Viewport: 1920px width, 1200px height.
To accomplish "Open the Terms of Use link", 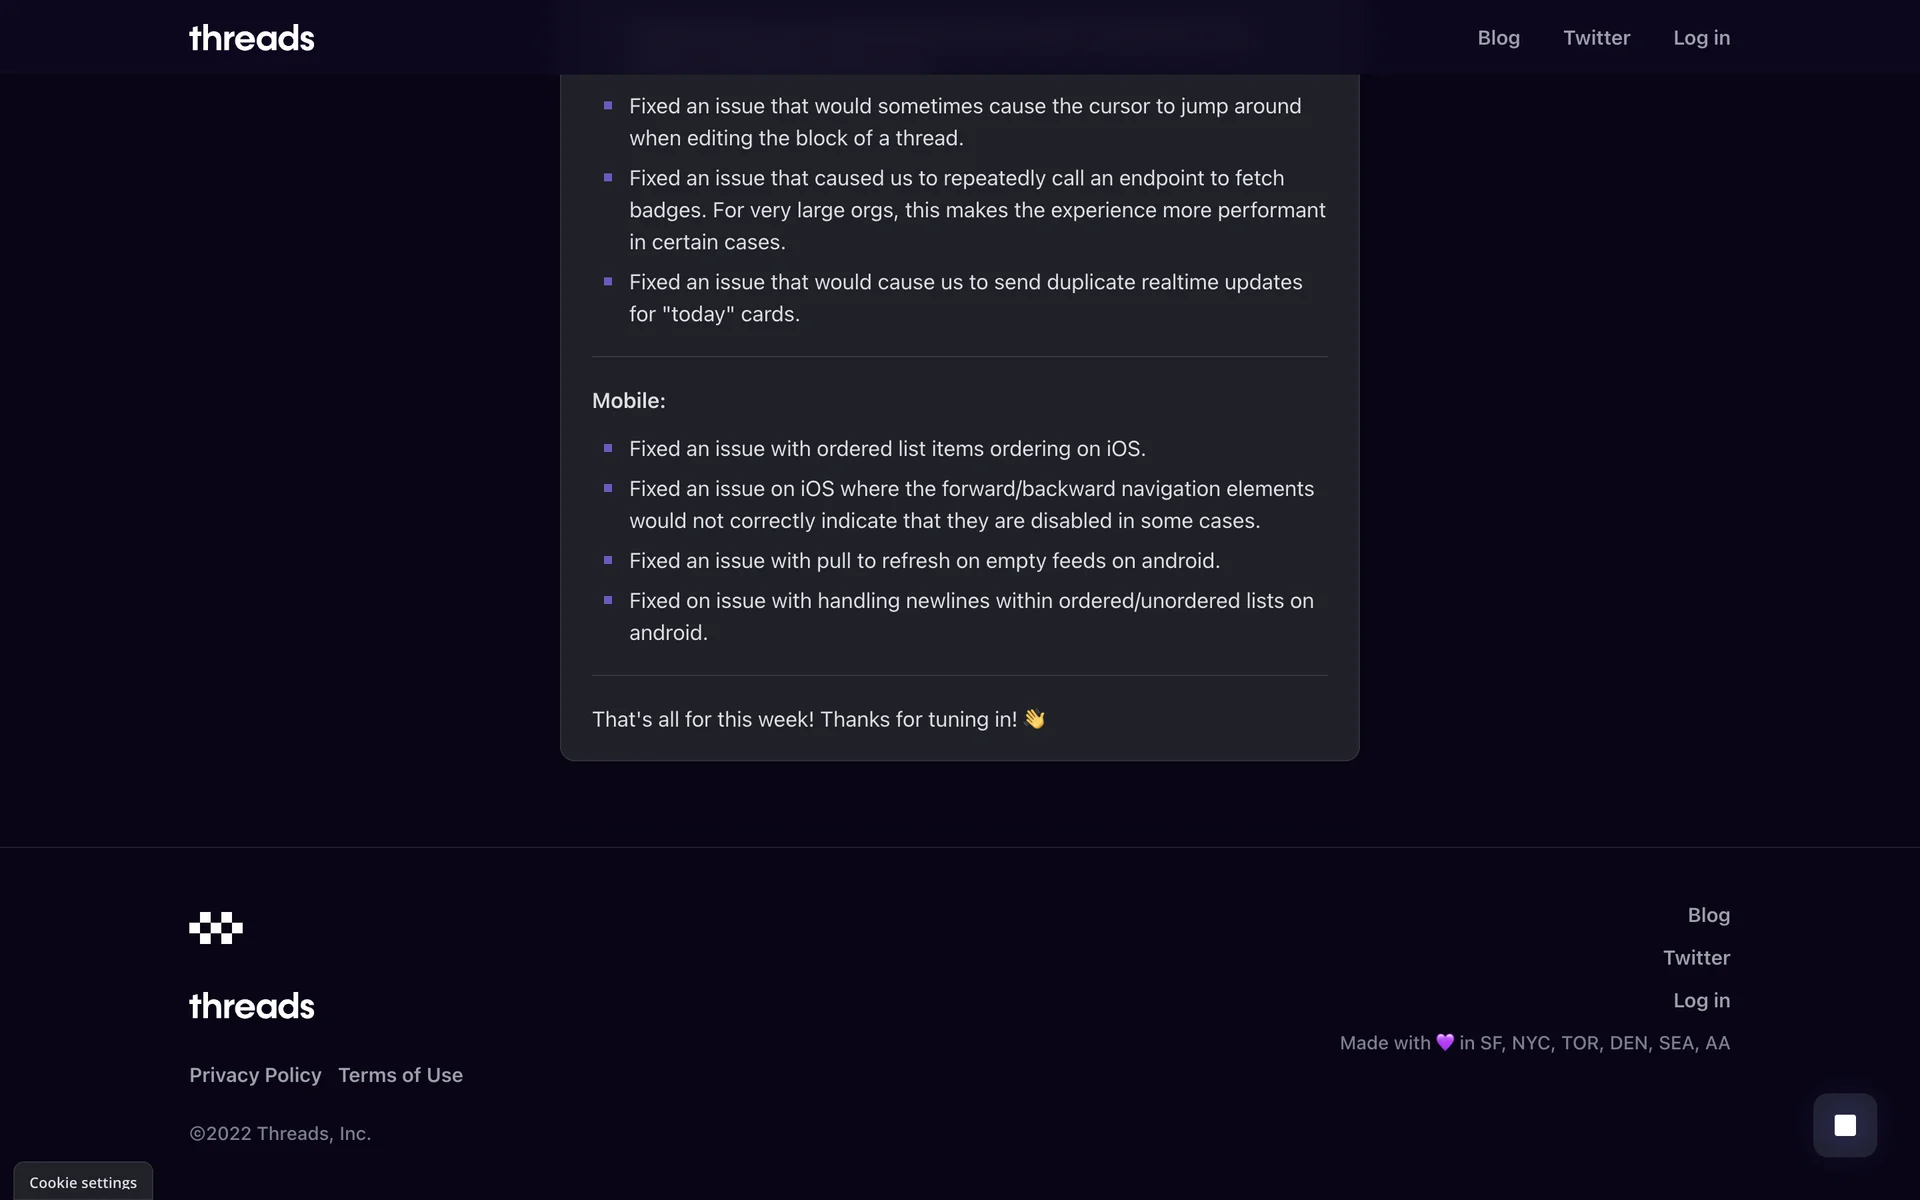I will tap(400, 1075).
